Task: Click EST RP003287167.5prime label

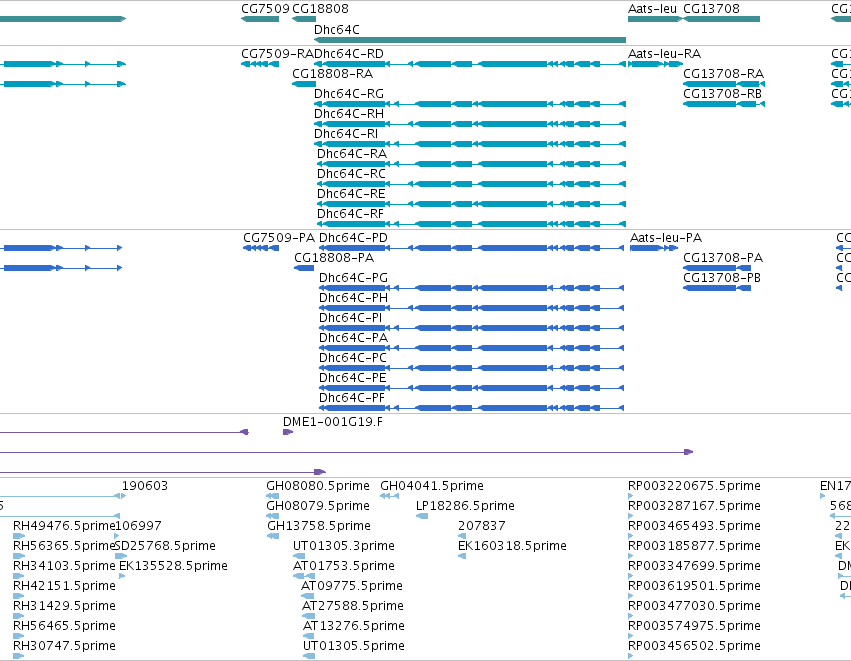Action: tap(694, 506)
